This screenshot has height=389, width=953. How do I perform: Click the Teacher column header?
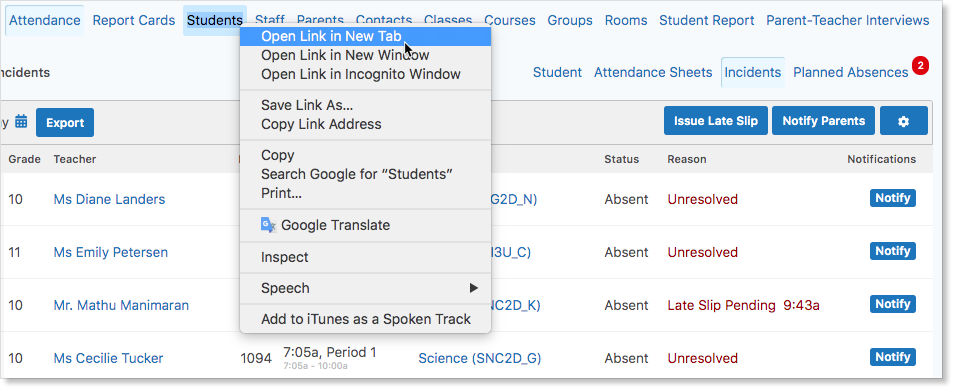[x=75, y=159]
